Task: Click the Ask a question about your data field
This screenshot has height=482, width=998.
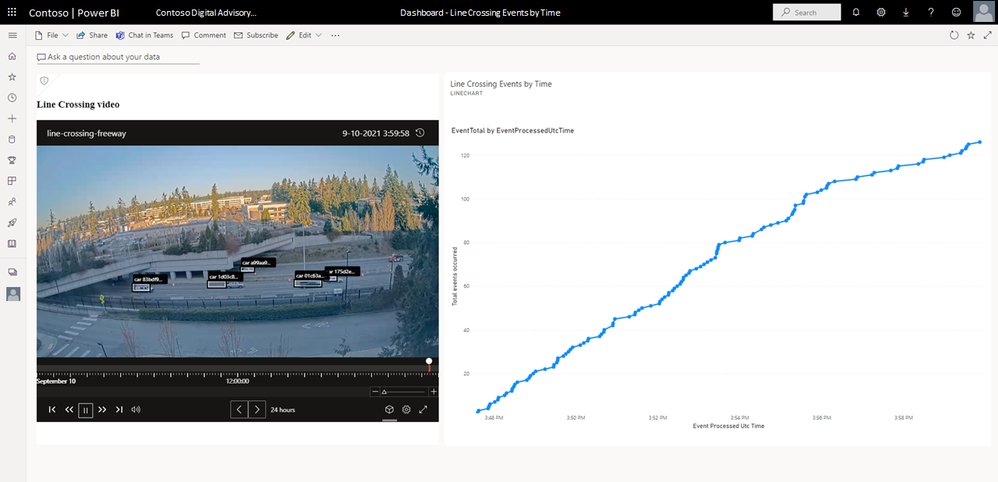Action: (x=118, y=57)
